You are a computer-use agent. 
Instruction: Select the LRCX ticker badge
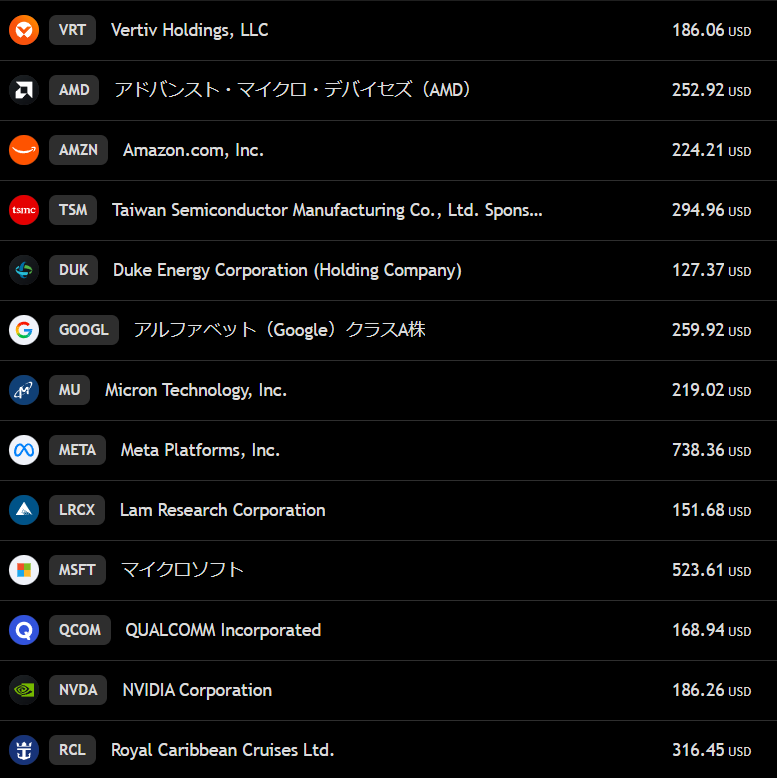(x=77, y=510)
